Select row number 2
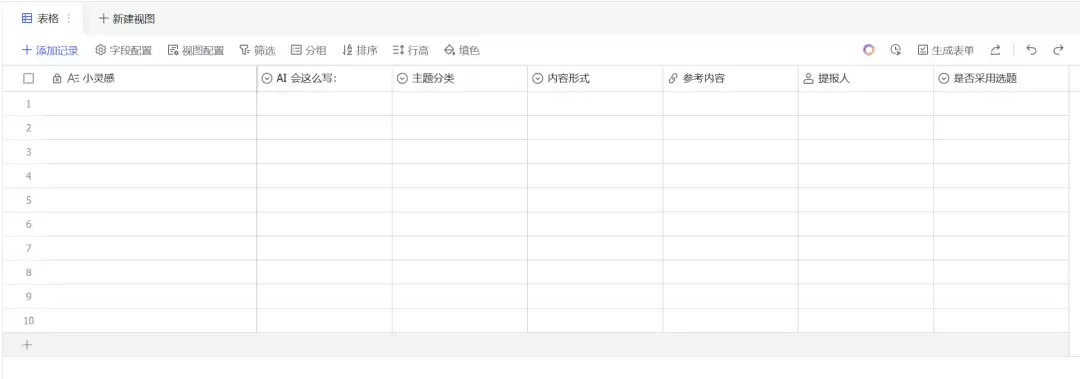 pos(28,127)
